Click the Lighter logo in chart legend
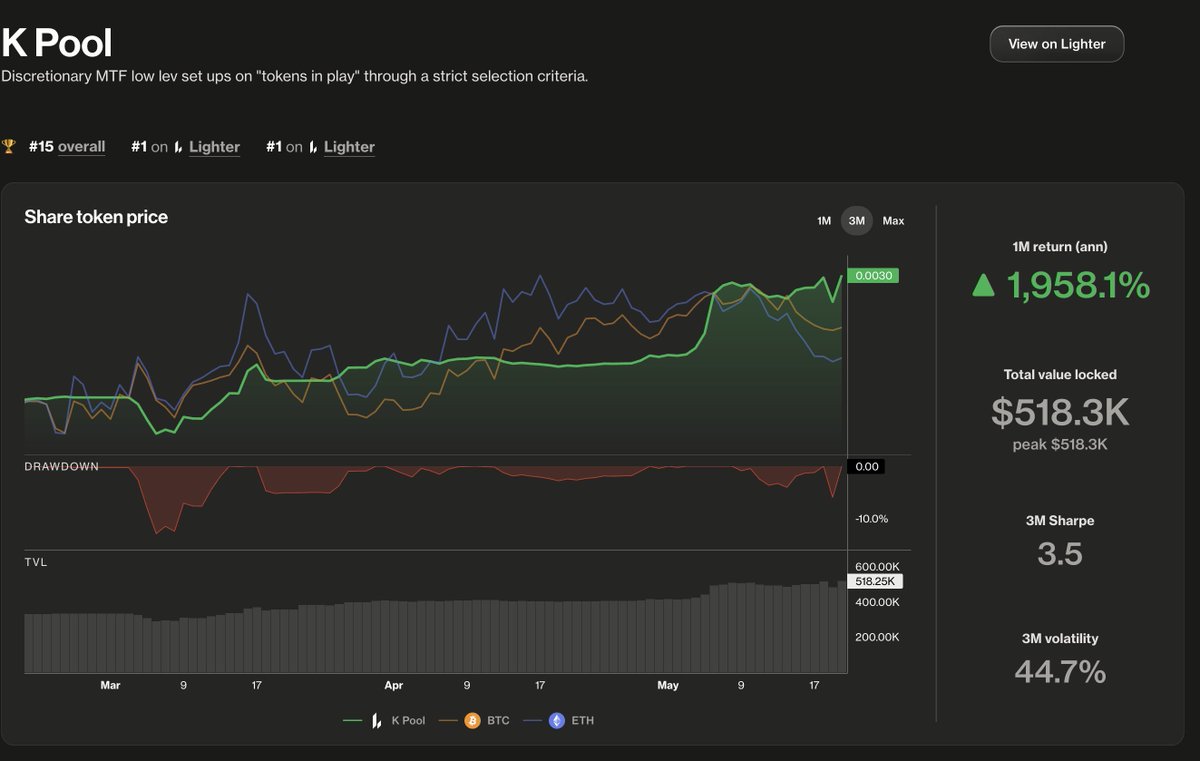Viewport: 1200px width, 761px height. [x=377, y=720]
